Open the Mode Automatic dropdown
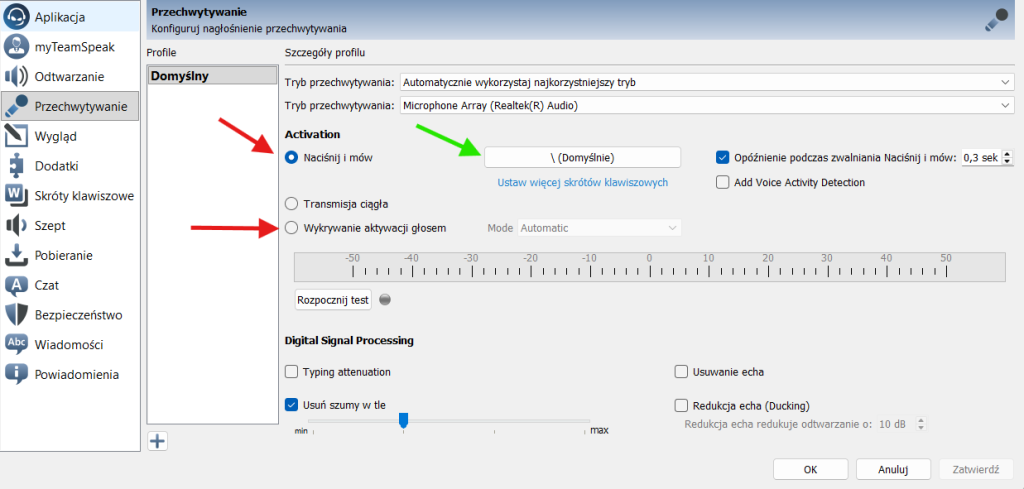 (x=600, y=228)
